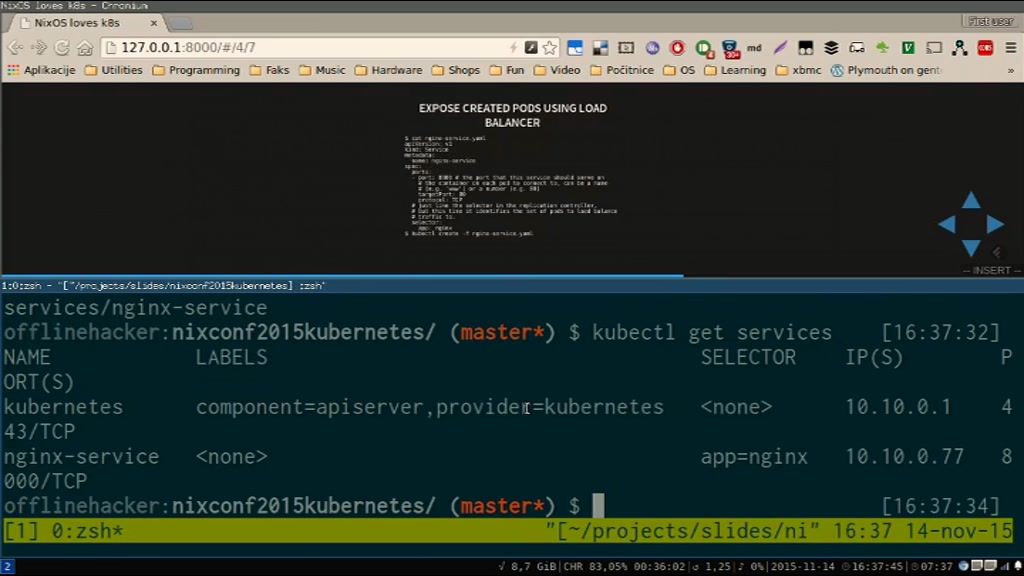Click the purple feather extension icon
The width and height of the screenshot is (1024, 576).
(x=780, y=48)
